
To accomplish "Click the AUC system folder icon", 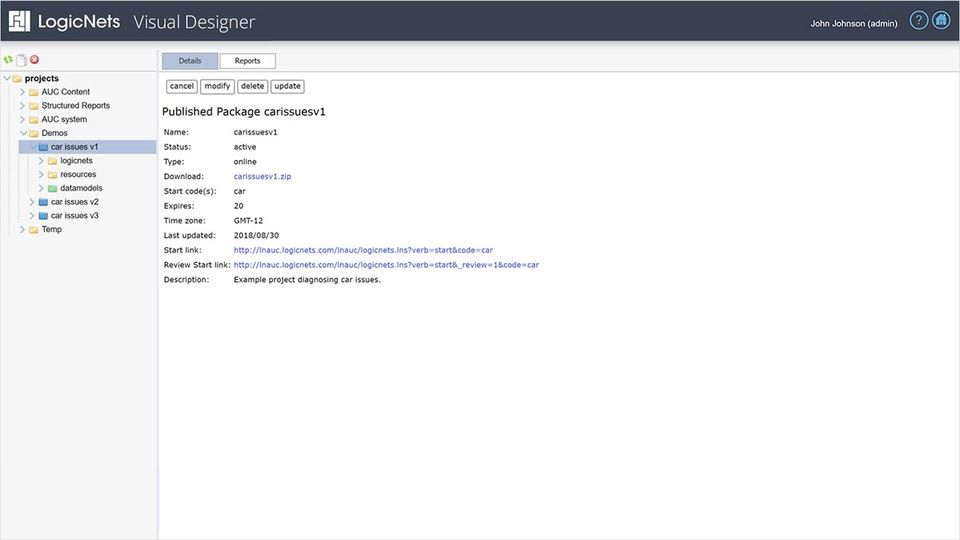I will 34,119.
